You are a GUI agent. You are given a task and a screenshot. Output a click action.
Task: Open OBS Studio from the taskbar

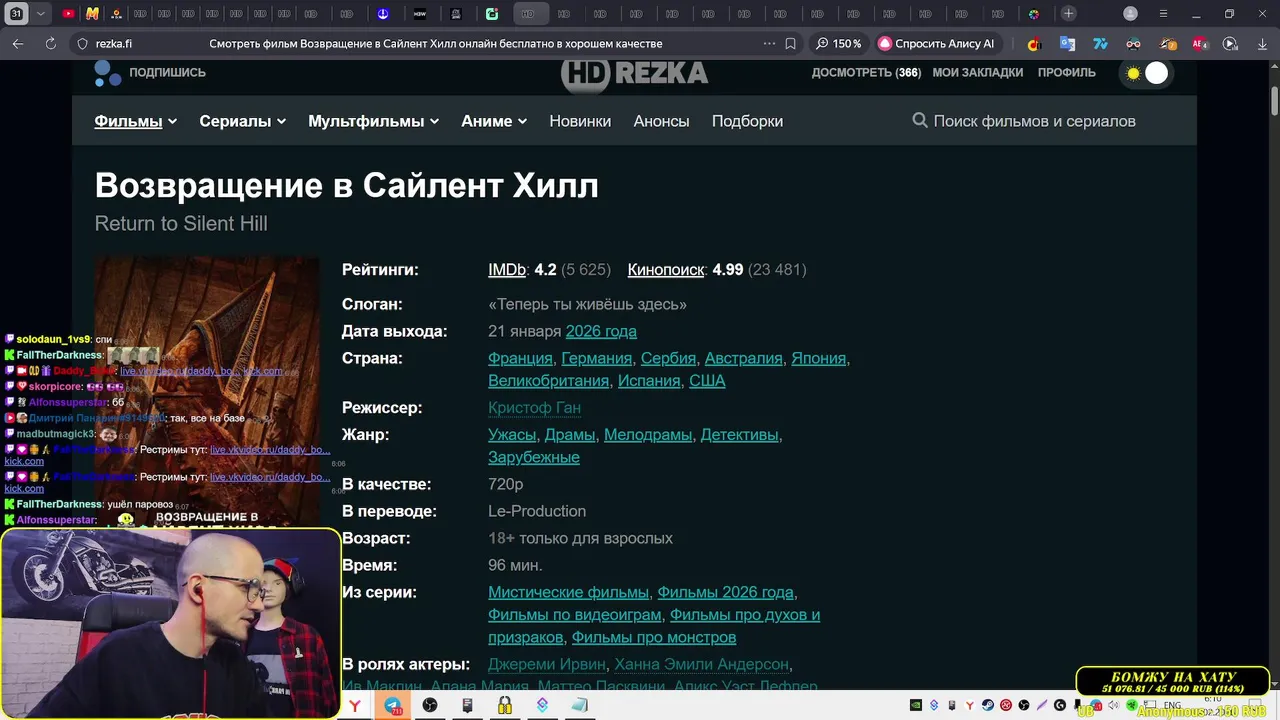click(430, 705)
